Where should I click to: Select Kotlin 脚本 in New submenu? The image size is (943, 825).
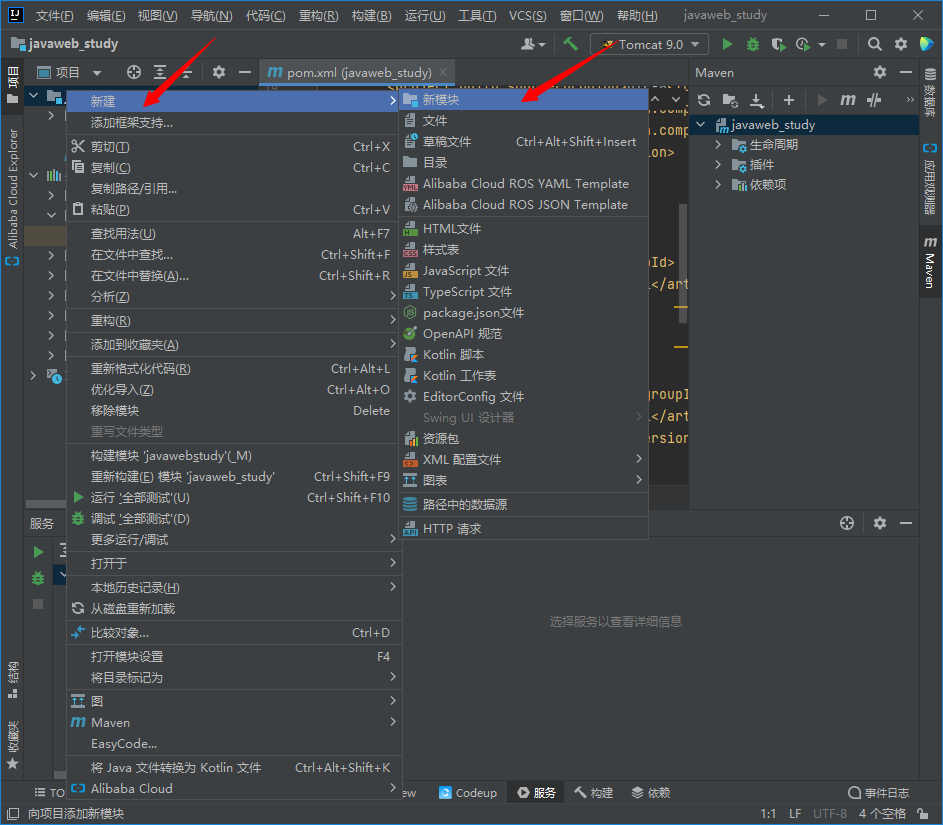click(x=524, y=354)
